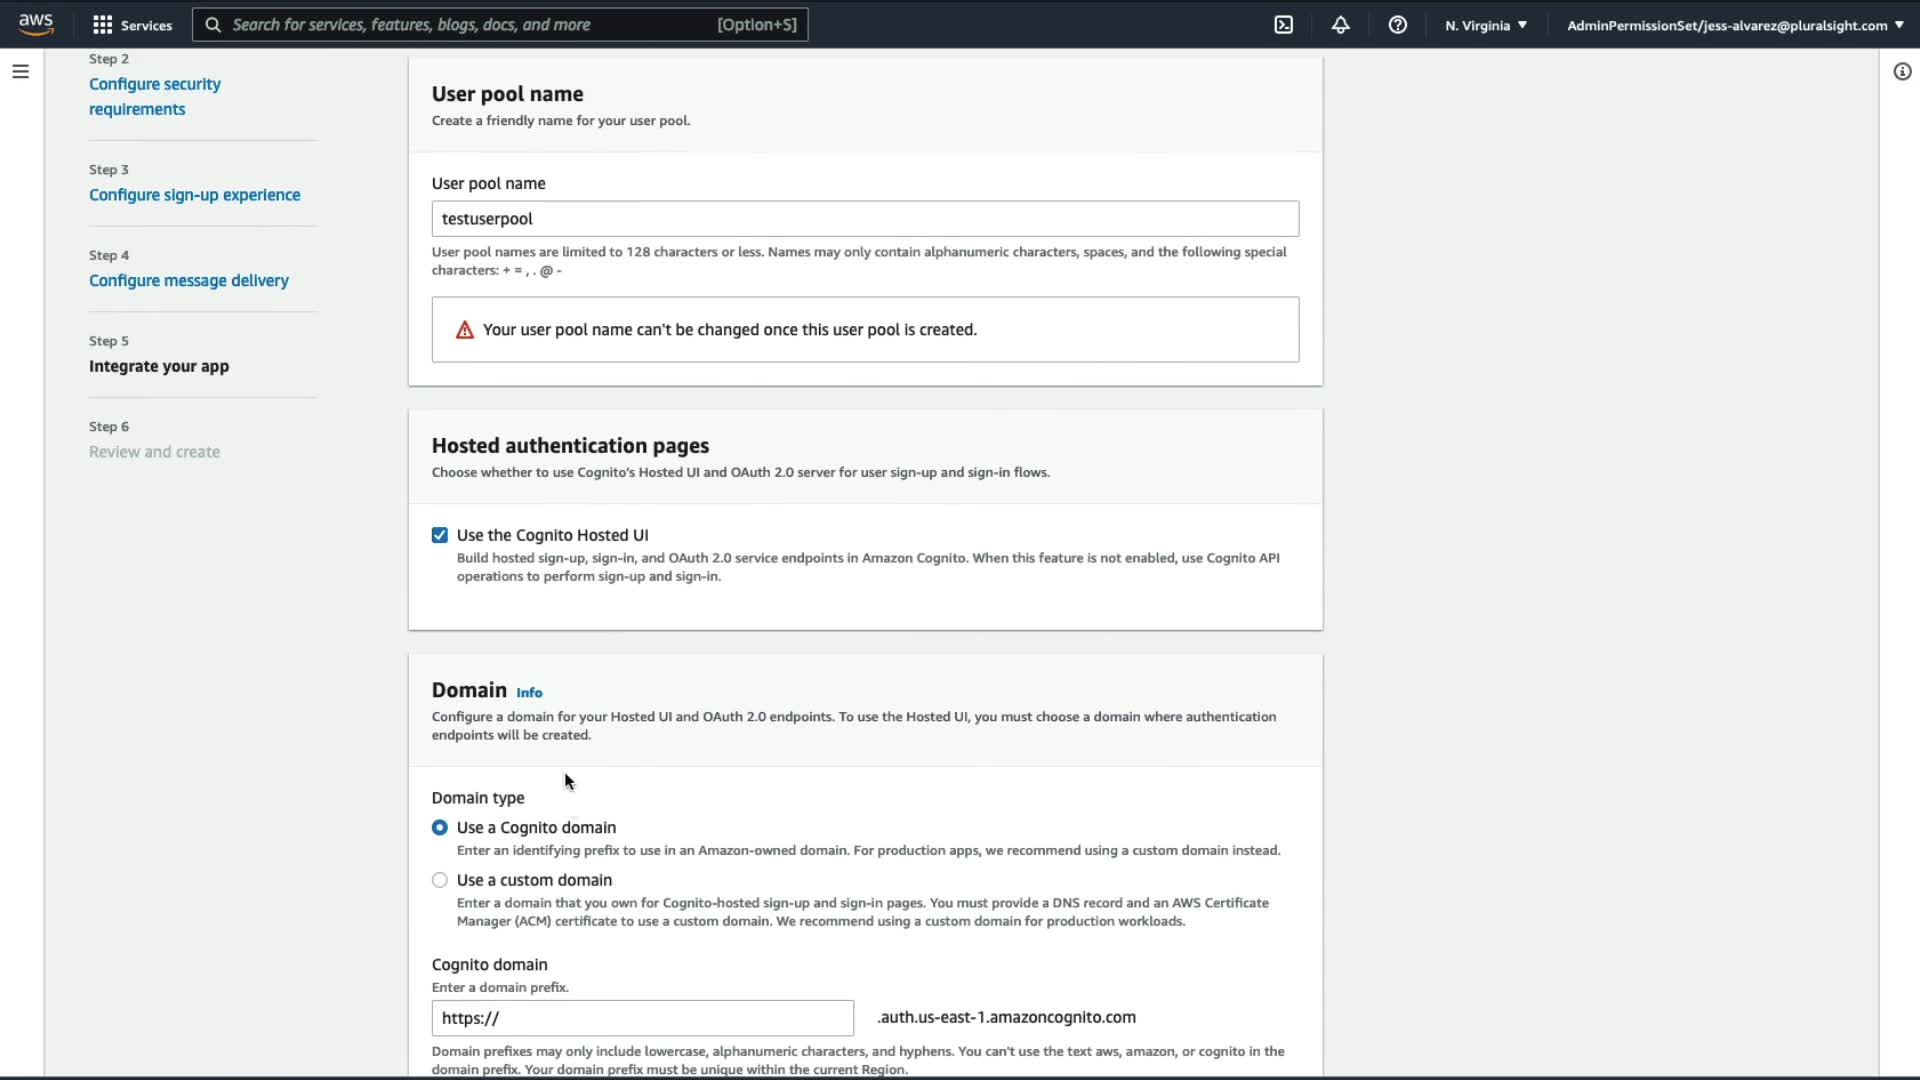Click the AWS logo home icon

36,24
